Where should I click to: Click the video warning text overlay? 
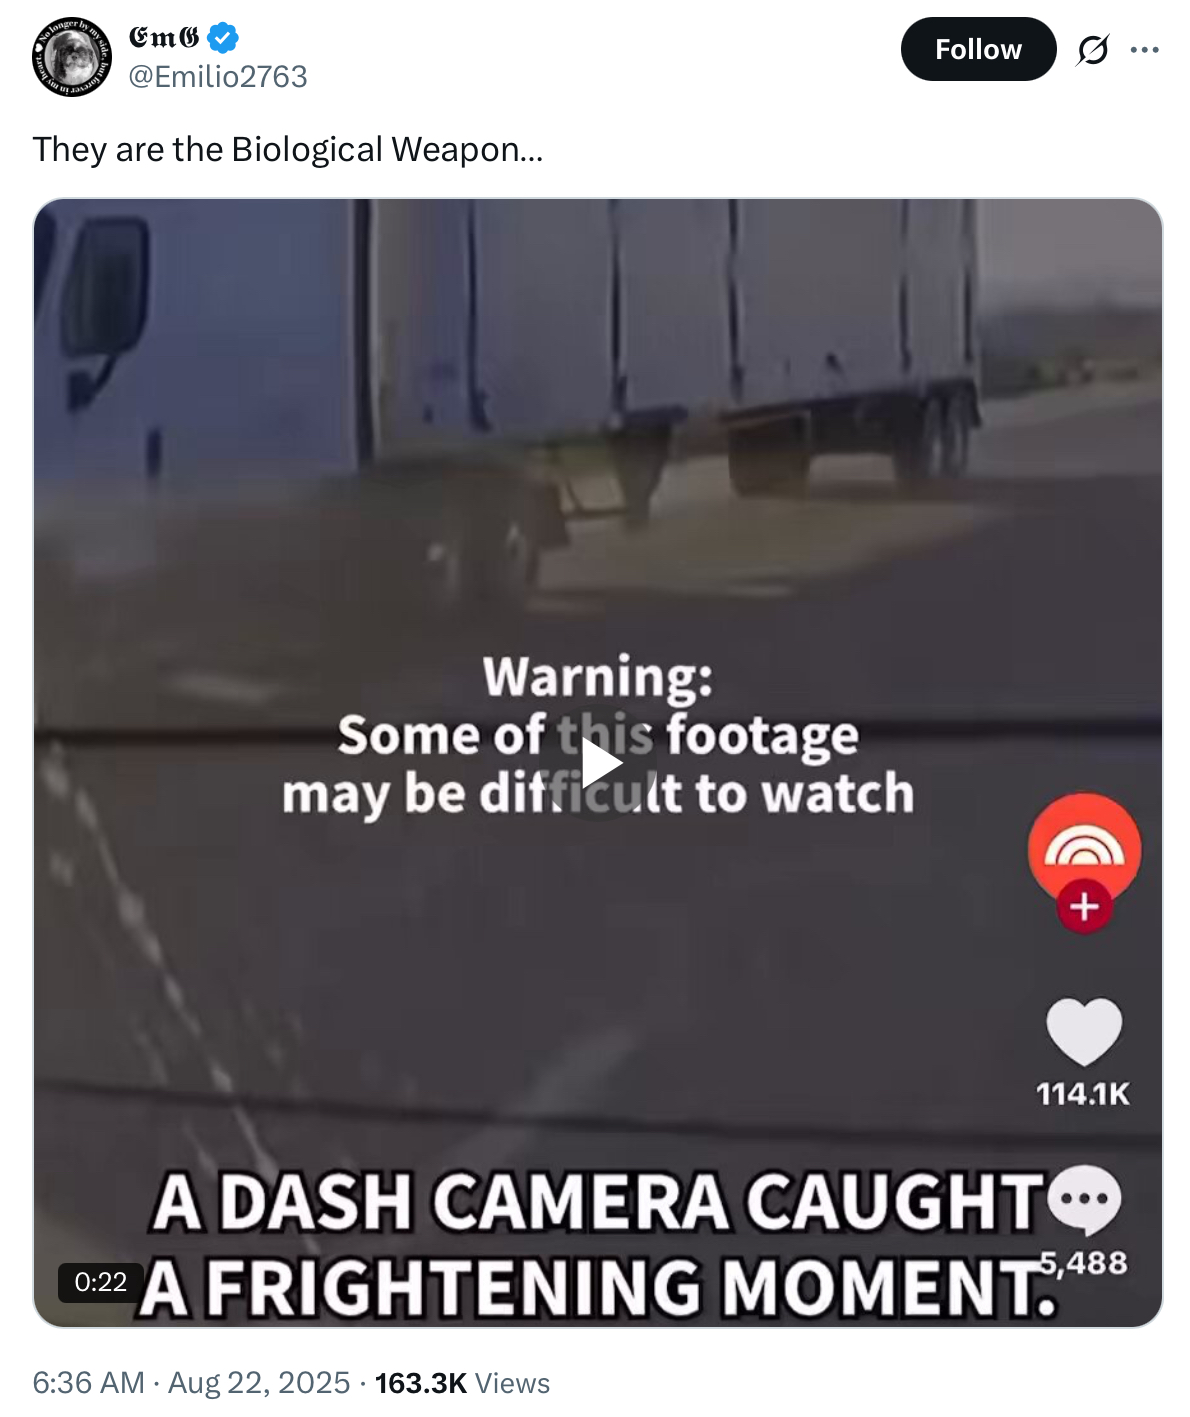(598, 736)
